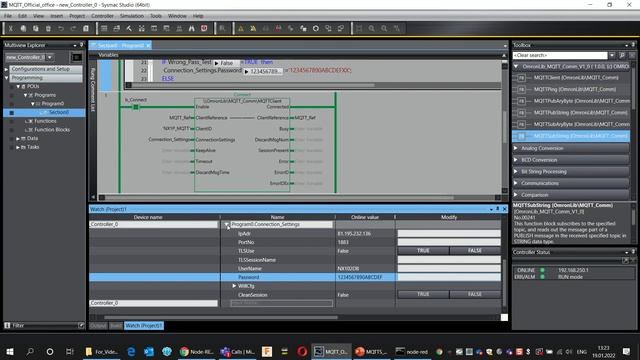
Task: Collapse the Programming node
Action: coord(6,78)
